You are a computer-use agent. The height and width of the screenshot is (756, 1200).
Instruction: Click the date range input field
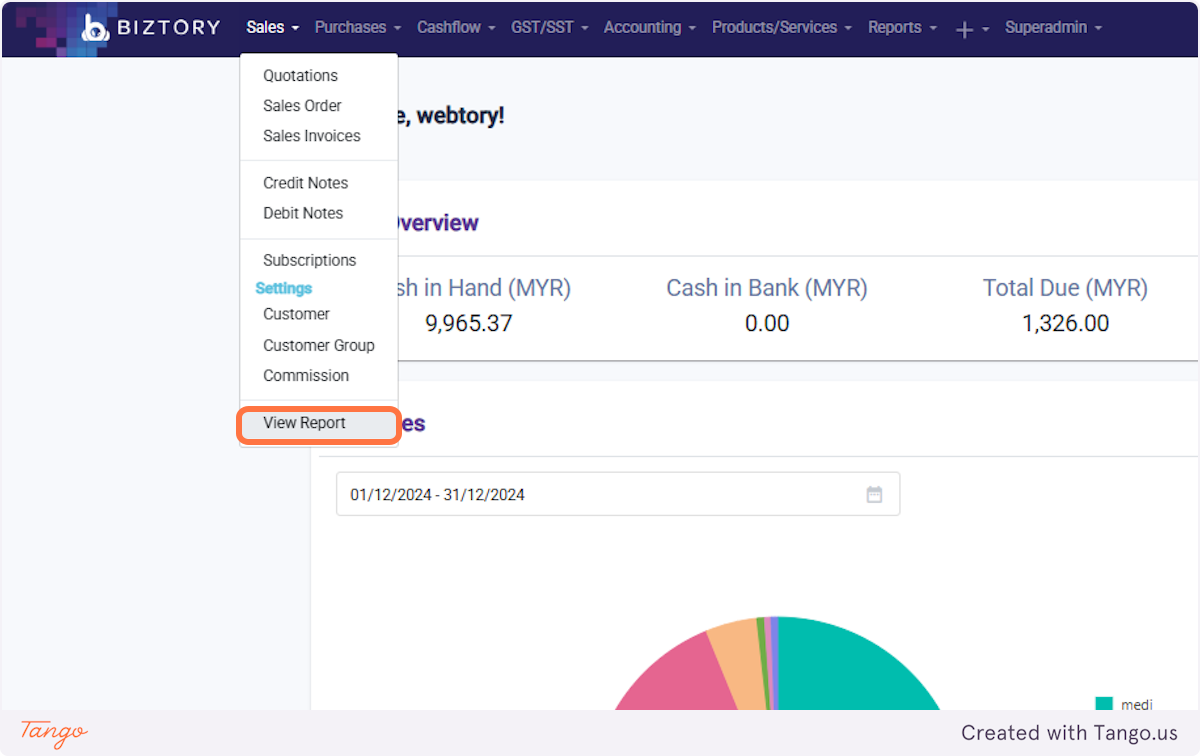pos(618,494)
